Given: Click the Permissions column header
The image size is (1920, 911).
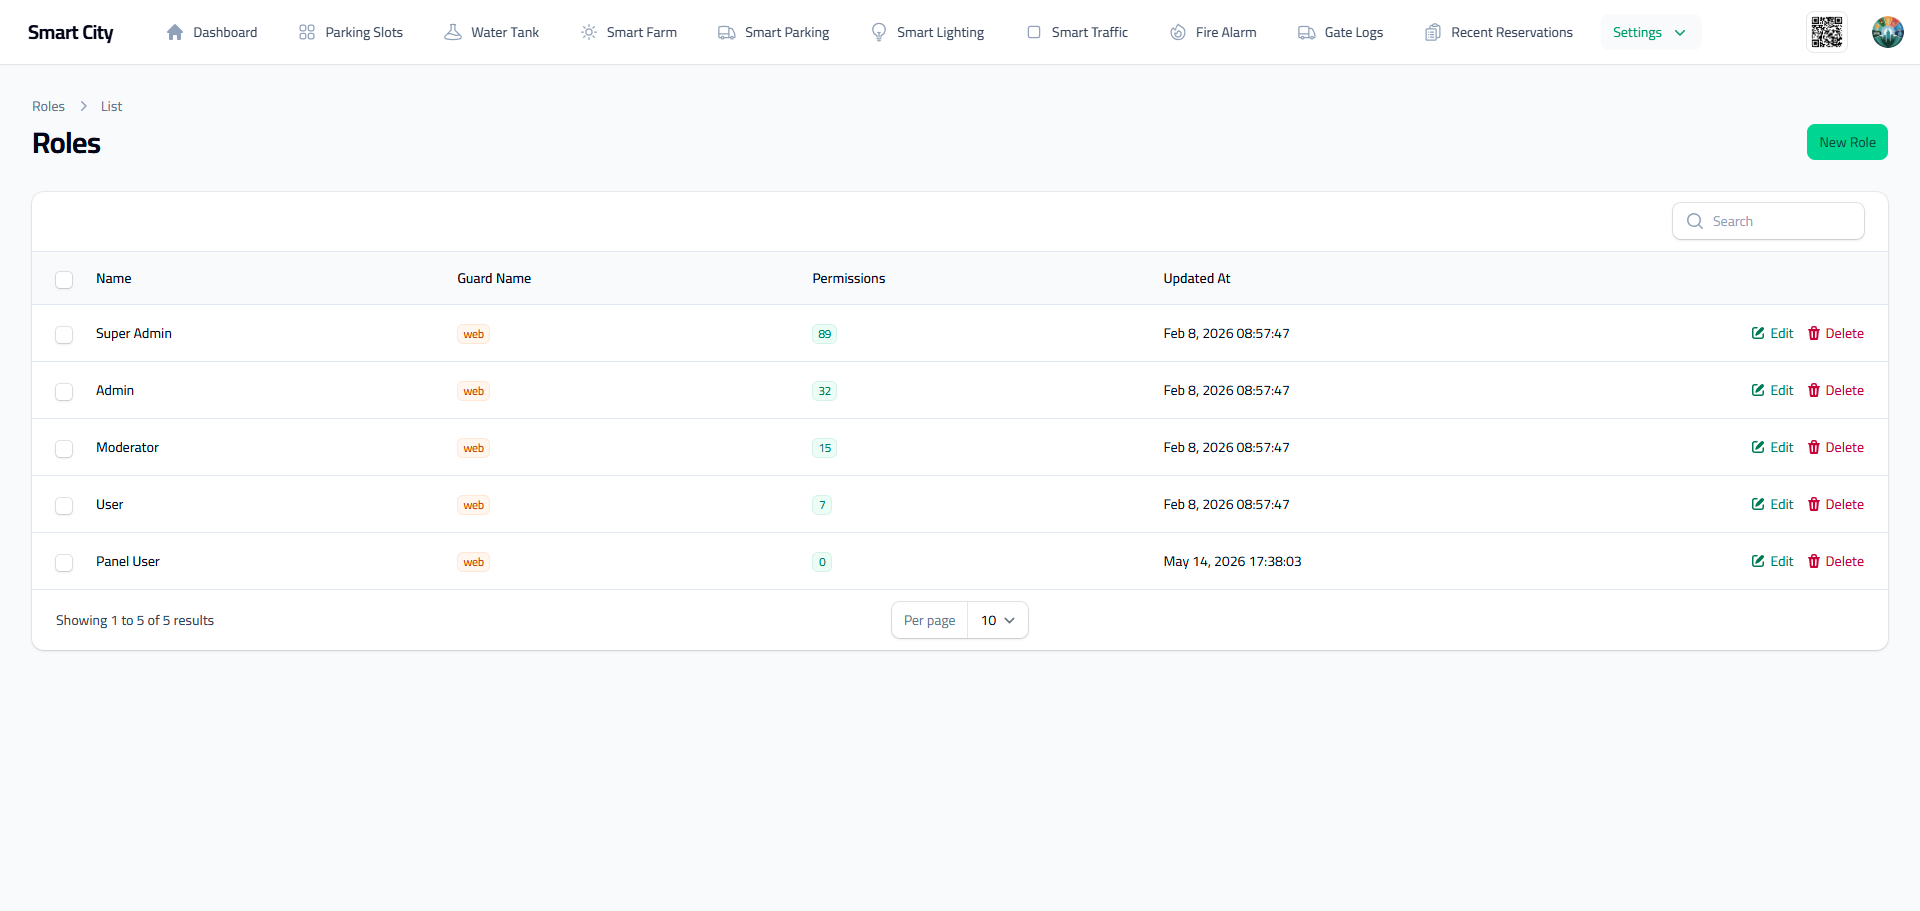Looking at the screenshot, I should click(x=849, y=278).
